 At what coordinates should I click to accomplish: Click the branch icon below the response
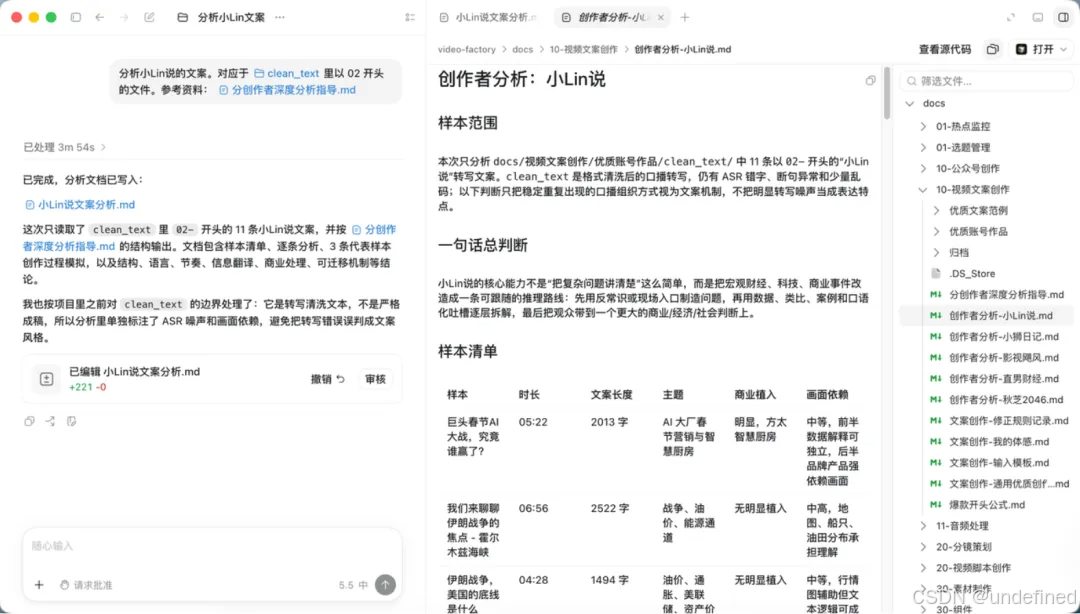50,421
